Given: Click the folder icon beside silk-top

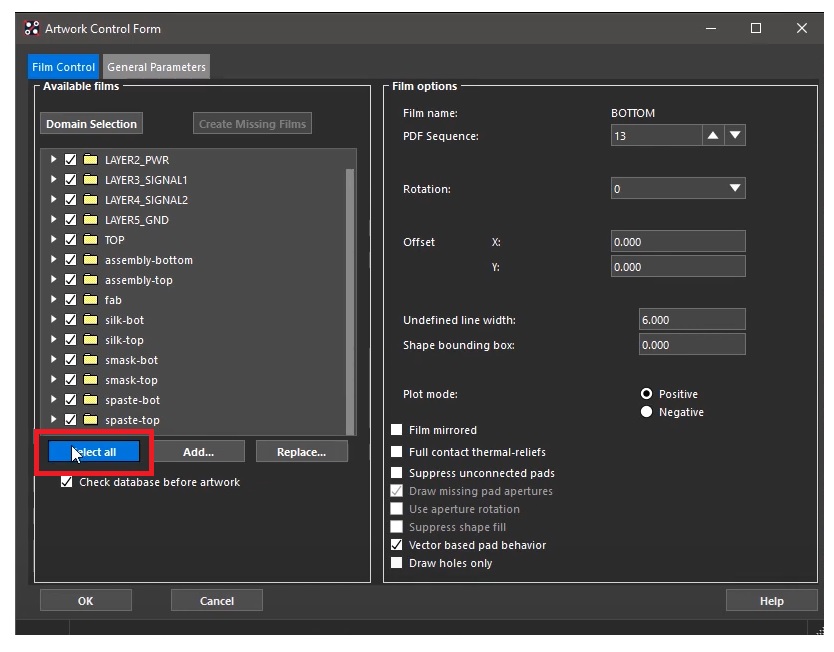Looking at the screenshot, I should point(90,340).
